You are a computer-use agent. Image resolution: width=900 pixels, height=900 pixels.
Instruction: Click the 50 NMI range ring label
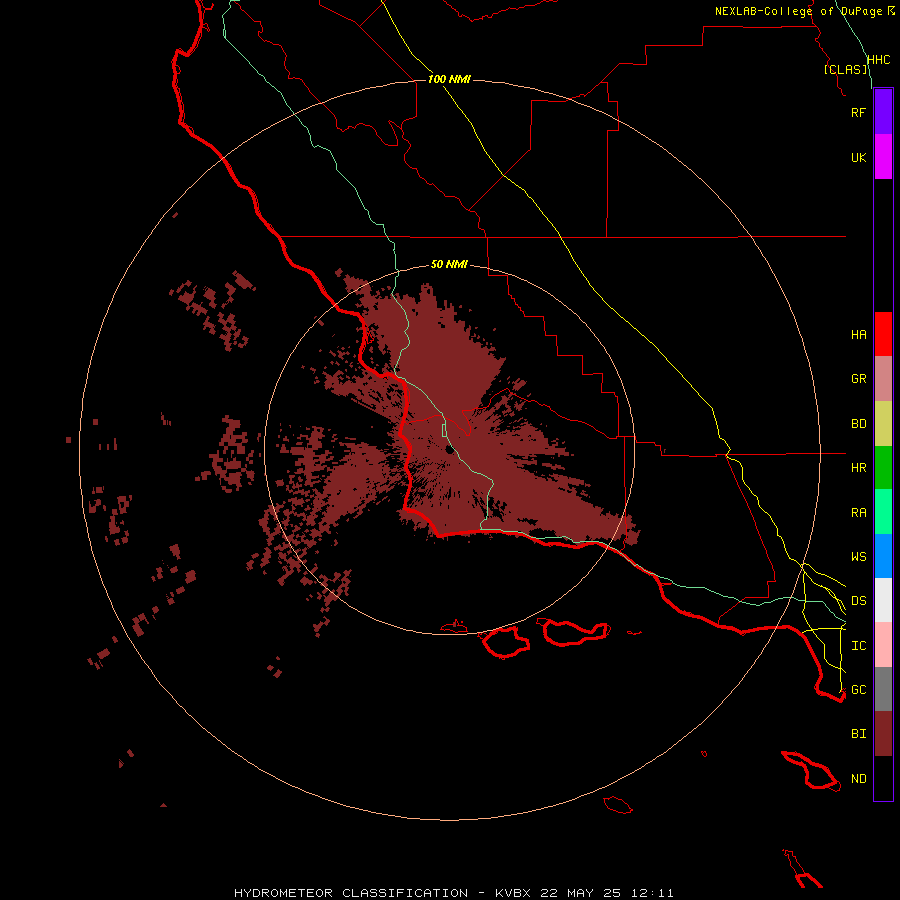click(449, 264)
